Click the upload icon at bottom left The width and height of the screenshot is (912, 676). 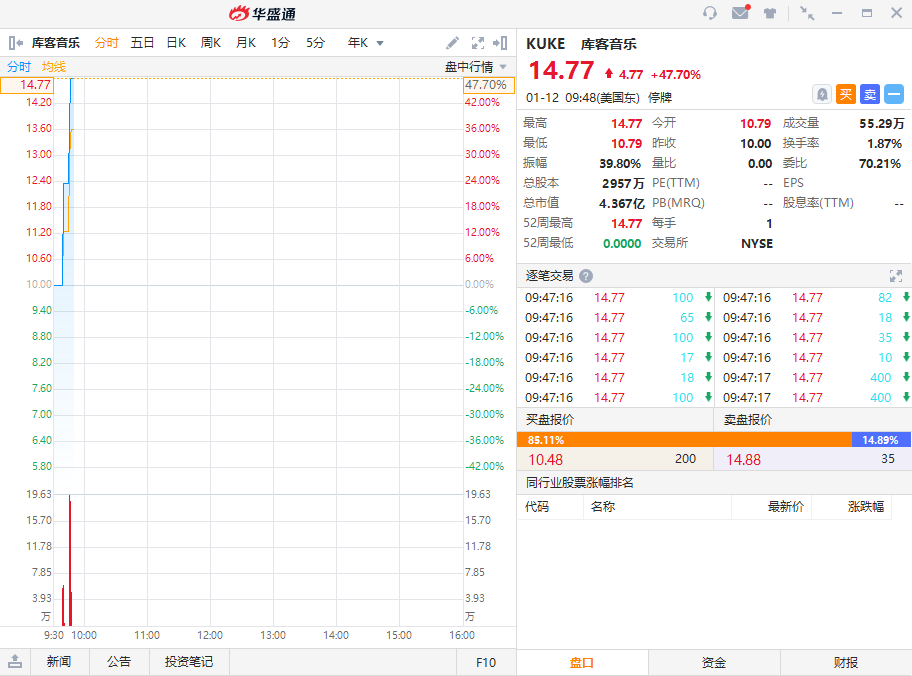15,662
